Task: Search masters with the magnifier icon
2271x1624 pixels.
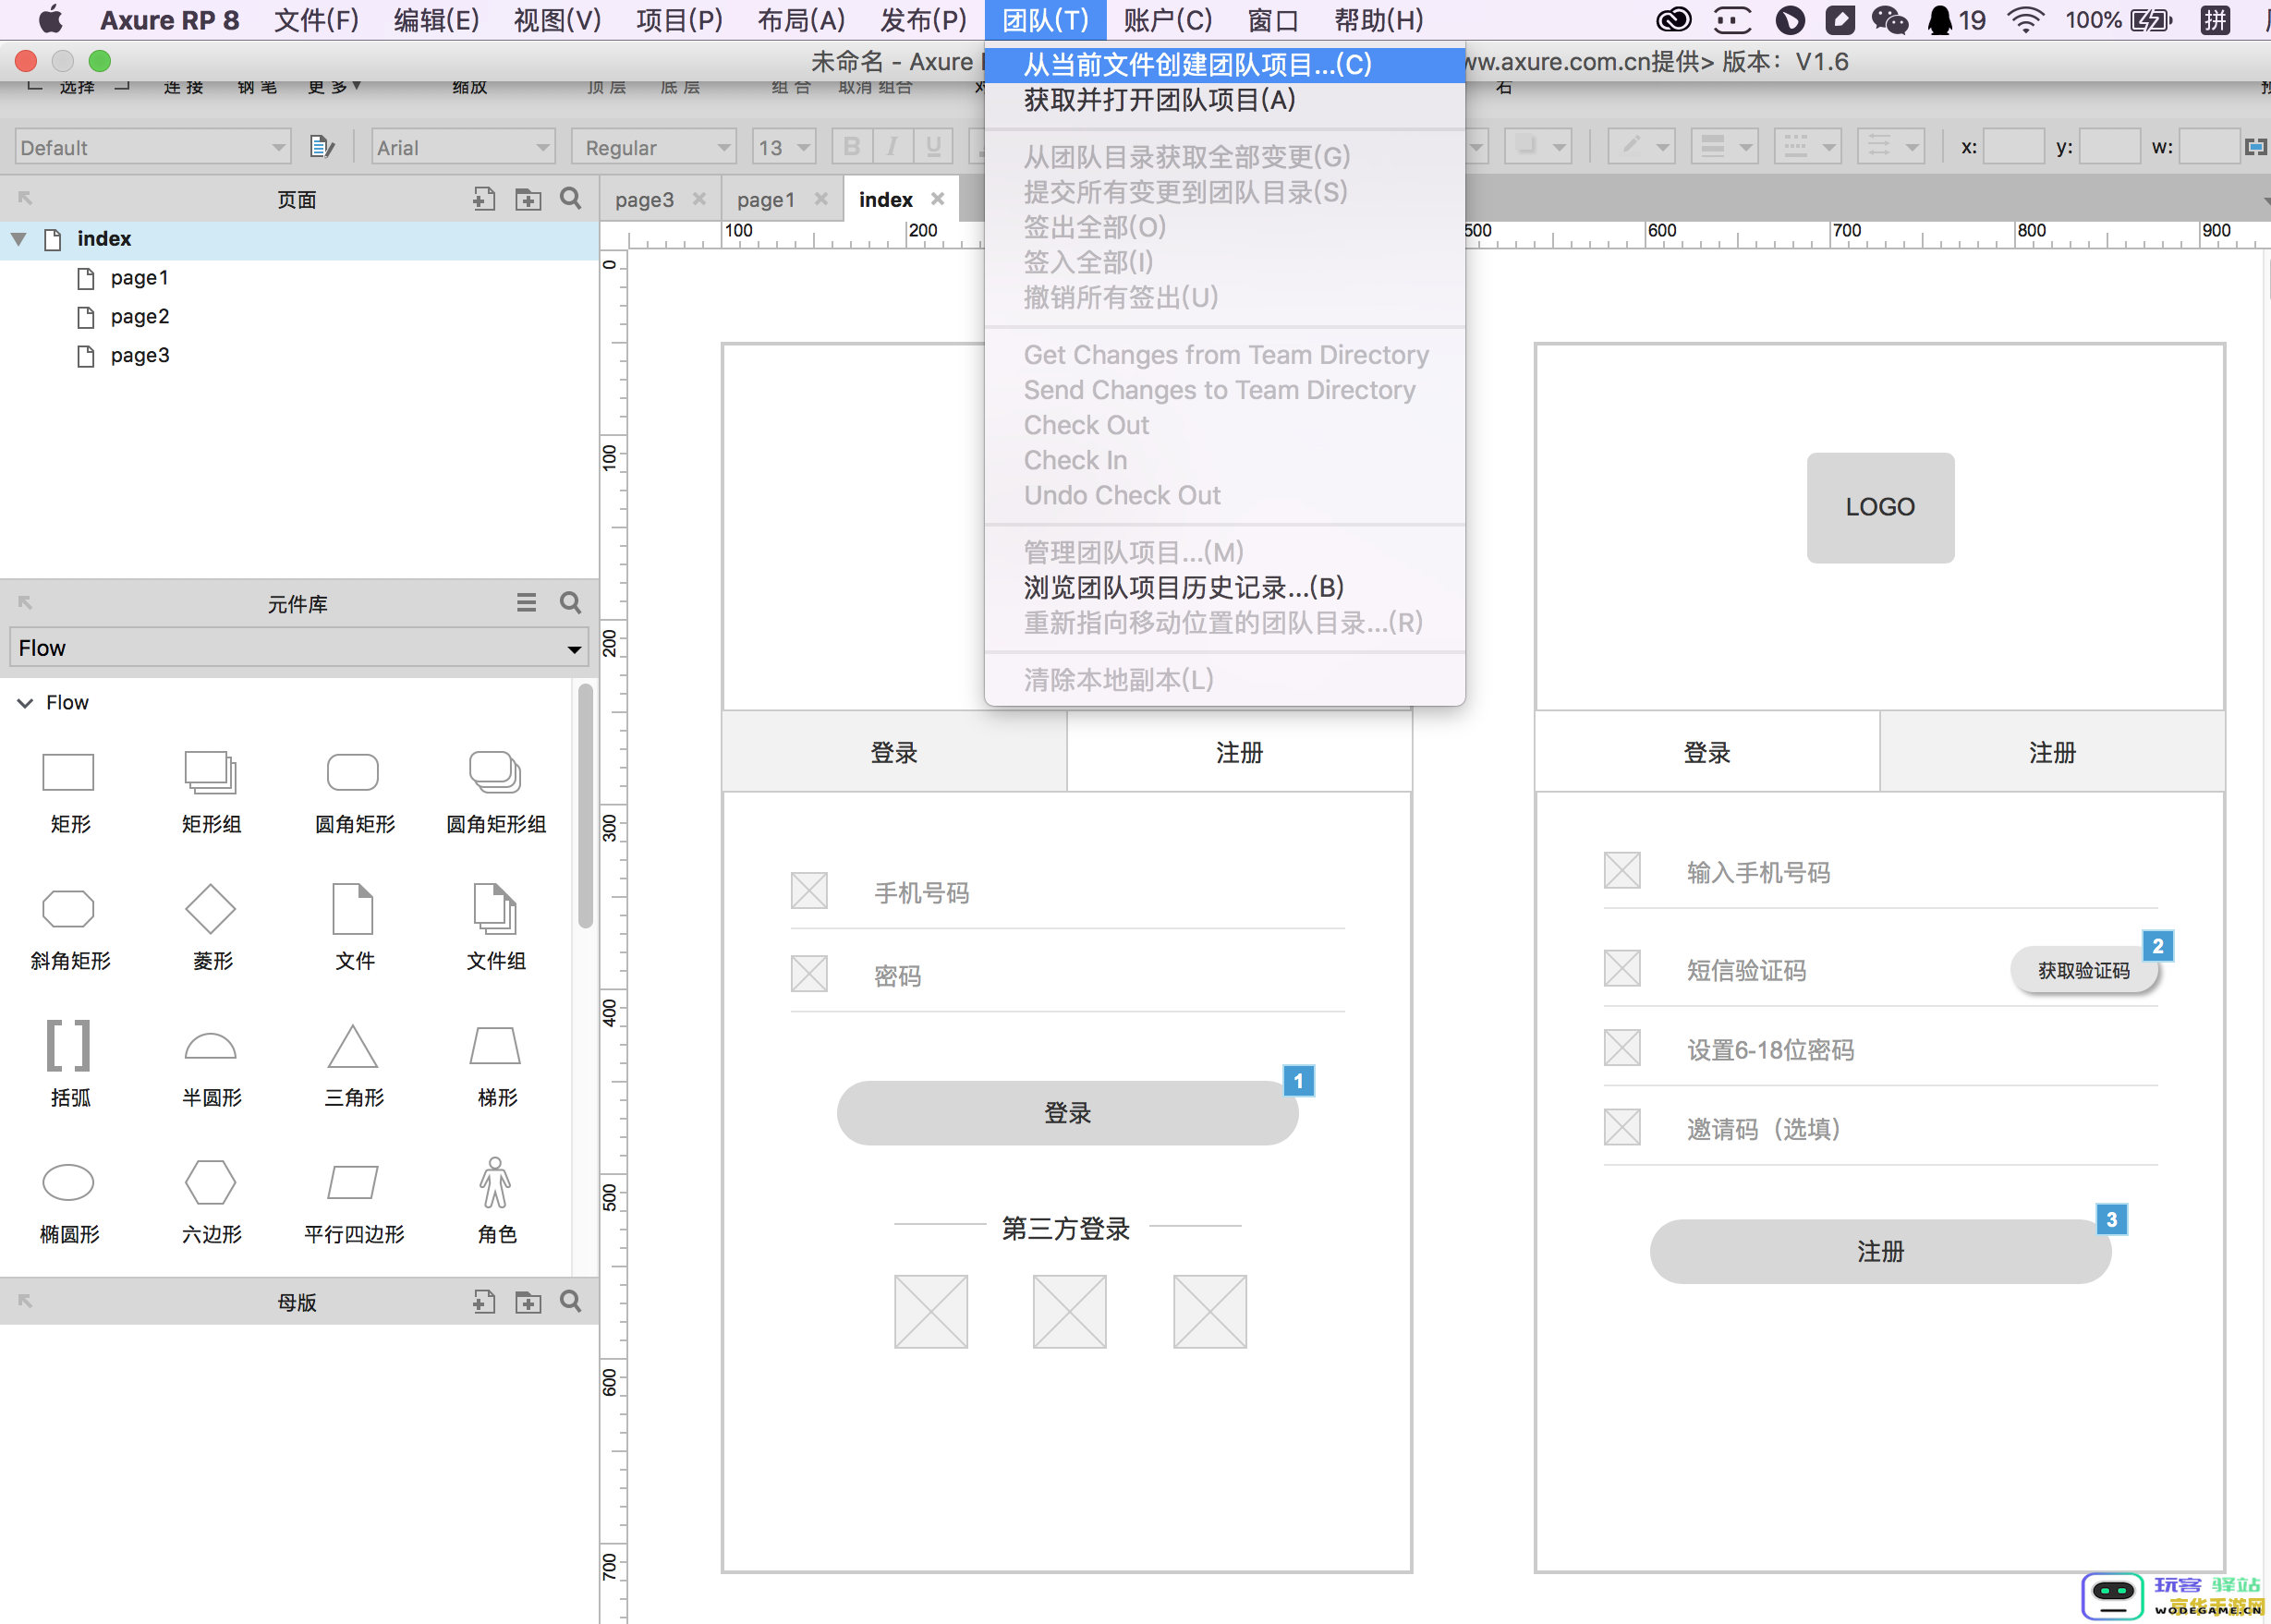Action: coord(571,1301)
